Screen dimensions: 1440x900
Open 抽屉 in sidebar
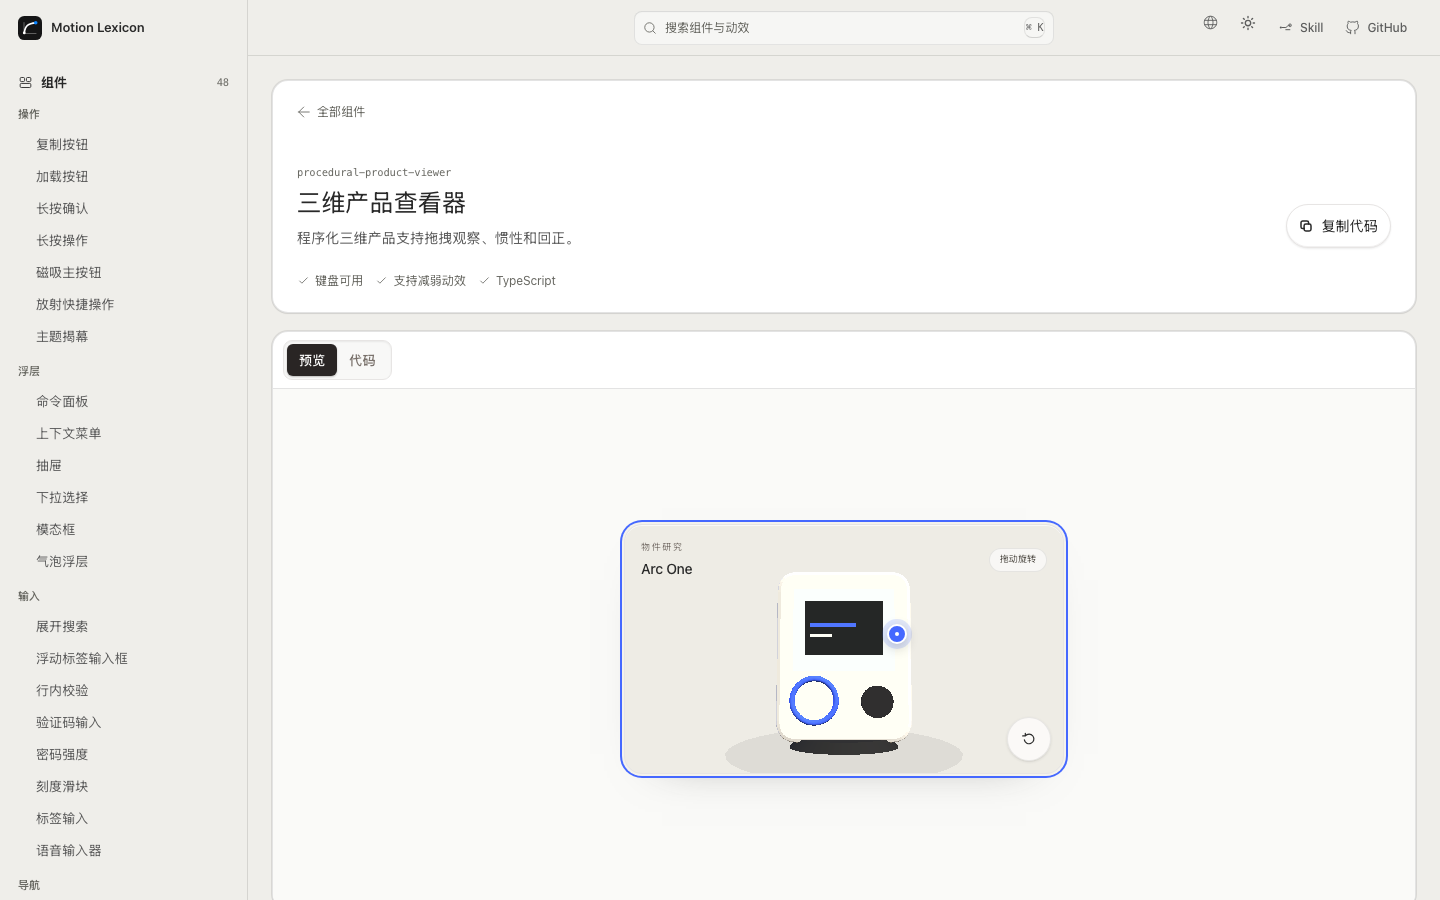click(x=49, y=466)
